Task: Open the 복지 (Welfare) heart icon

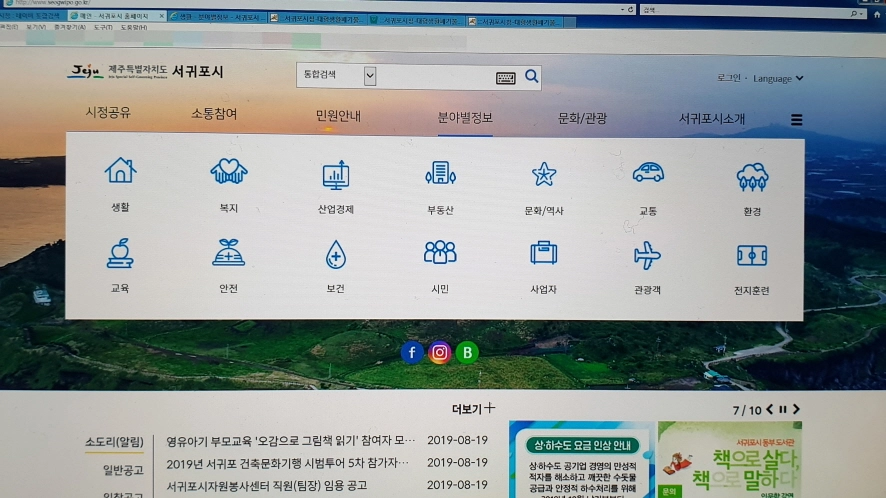Action: pos(229,171)
